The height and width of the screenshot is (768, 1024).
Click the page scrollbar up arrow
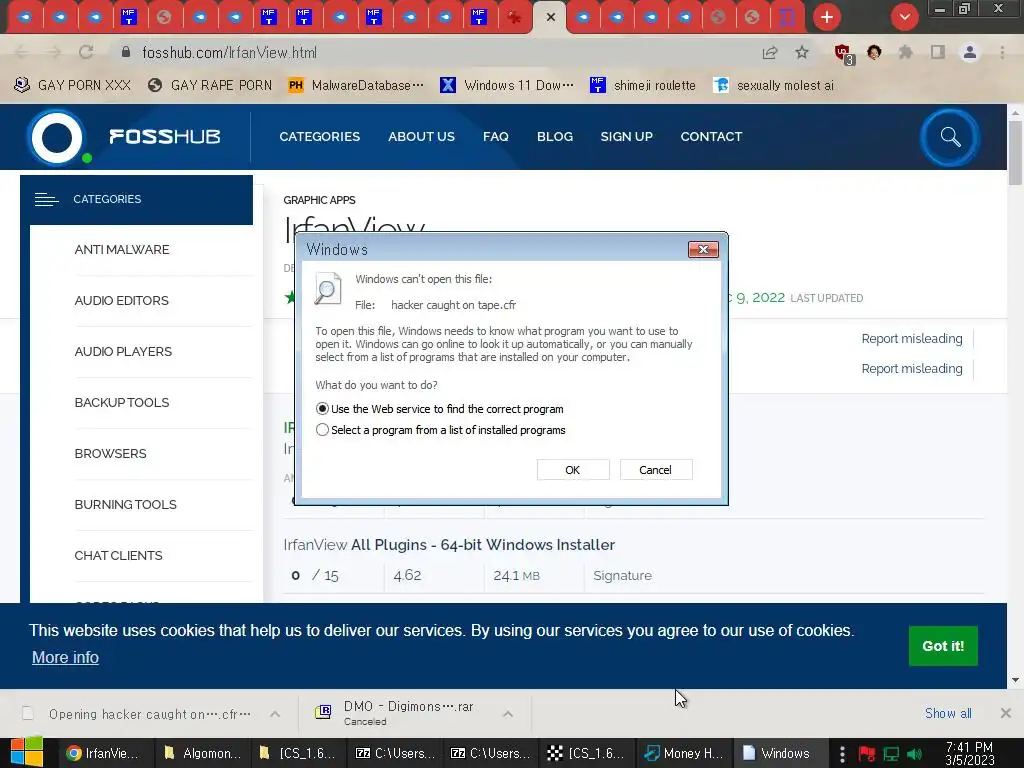1015,113
